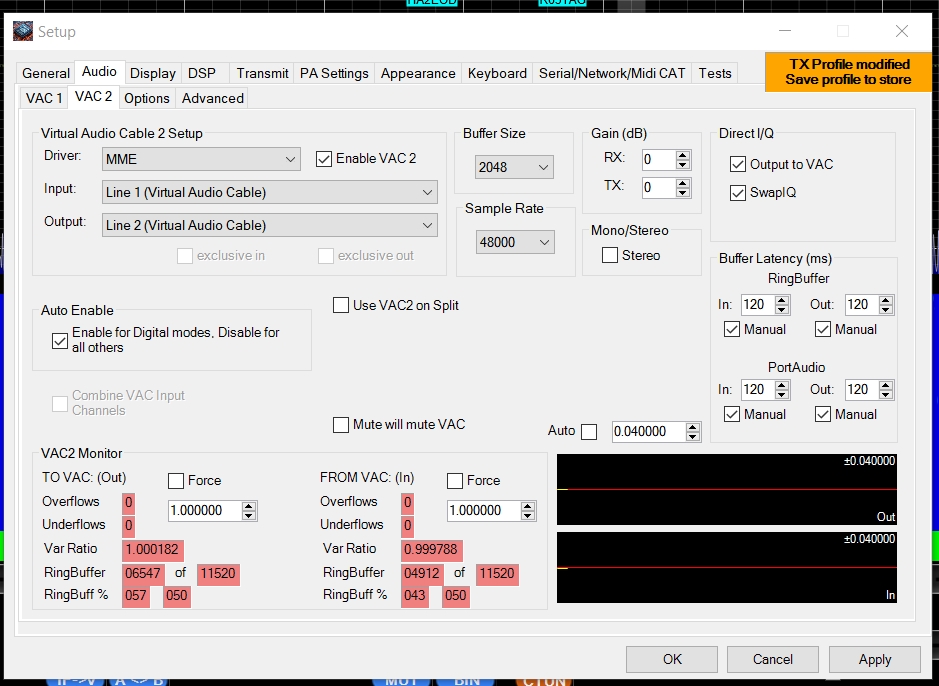Viewport: 939px width, 686px height.
Task: Switch to the Transmit tab
Action: [x=262, y=73]
